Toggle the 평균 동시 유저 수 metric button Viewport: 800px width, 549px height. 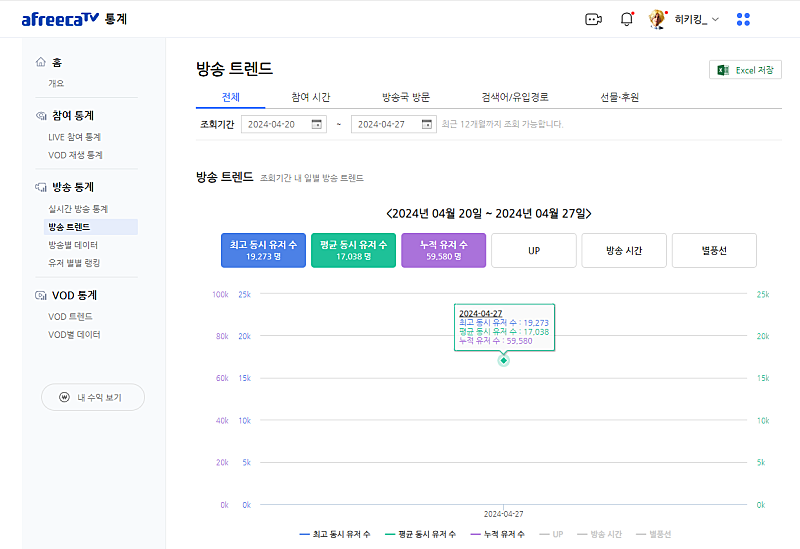(x=354, y=250)
